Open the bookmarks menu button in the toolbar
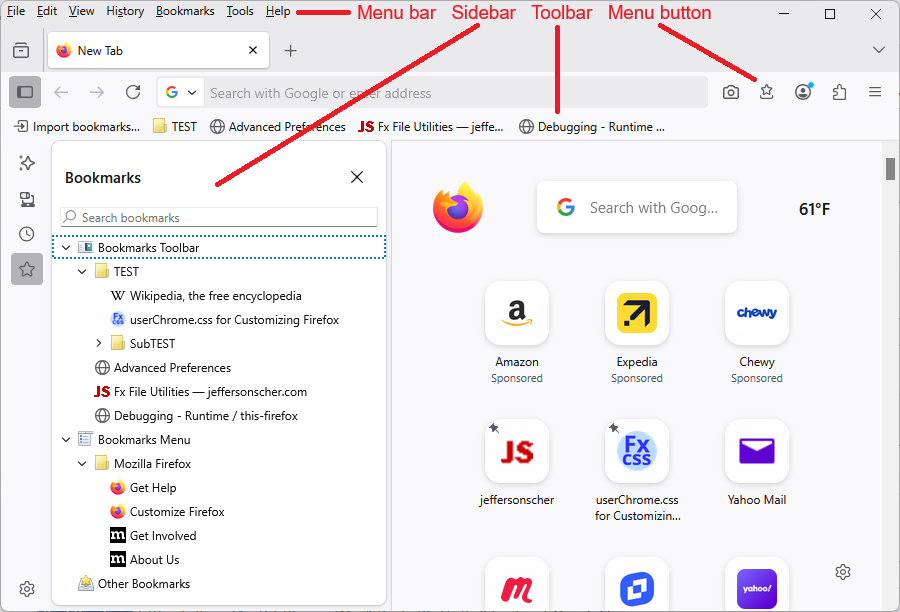 coord(767,92)
